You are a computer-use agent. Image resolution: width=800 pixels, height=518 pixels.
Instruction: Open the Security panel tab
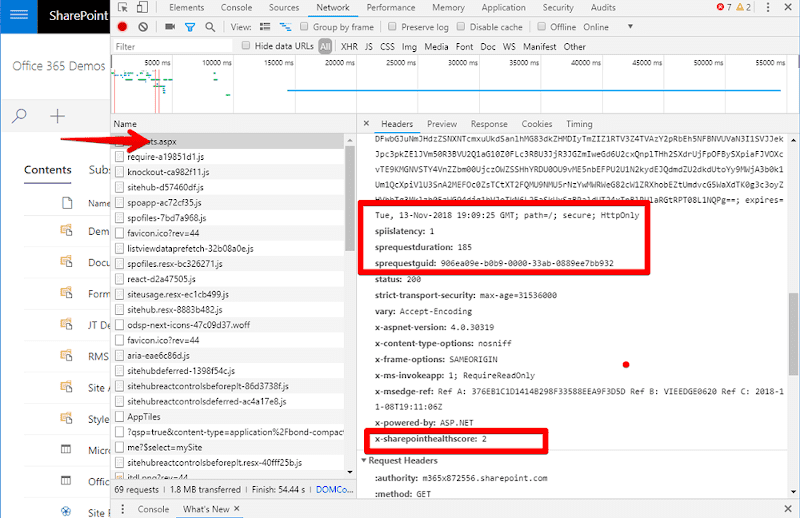[558, 7]
